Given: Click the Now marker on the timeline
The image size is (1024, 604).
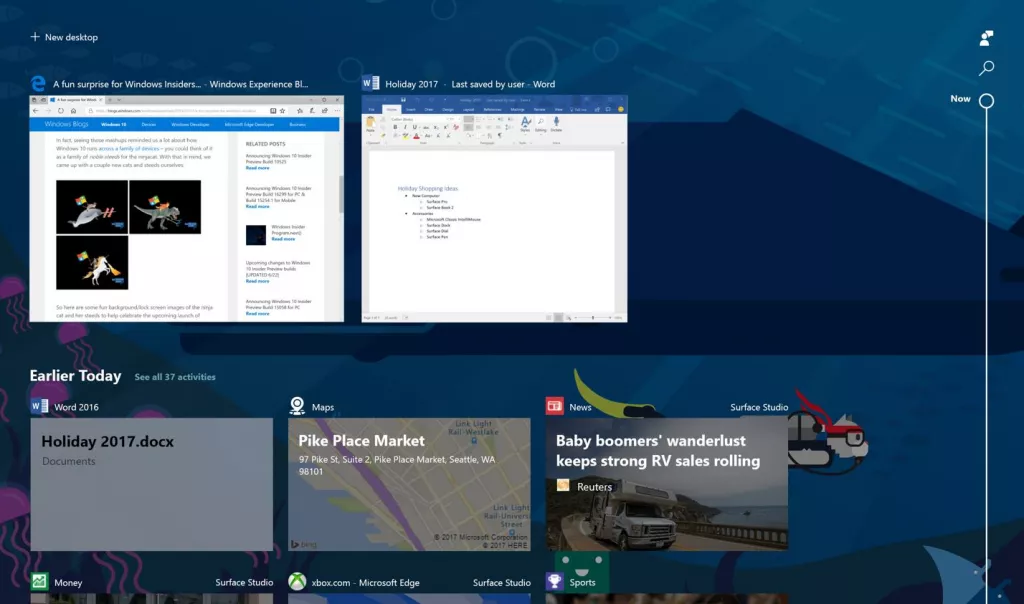Looking at the screenshot, I should coord(985,99).
